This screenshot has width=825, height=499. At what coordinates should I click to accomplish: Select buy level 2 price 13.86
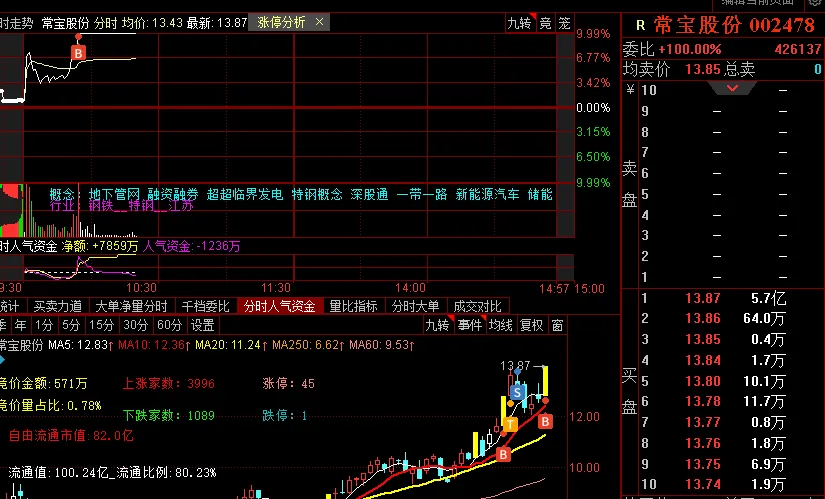(x=702, y=318)
